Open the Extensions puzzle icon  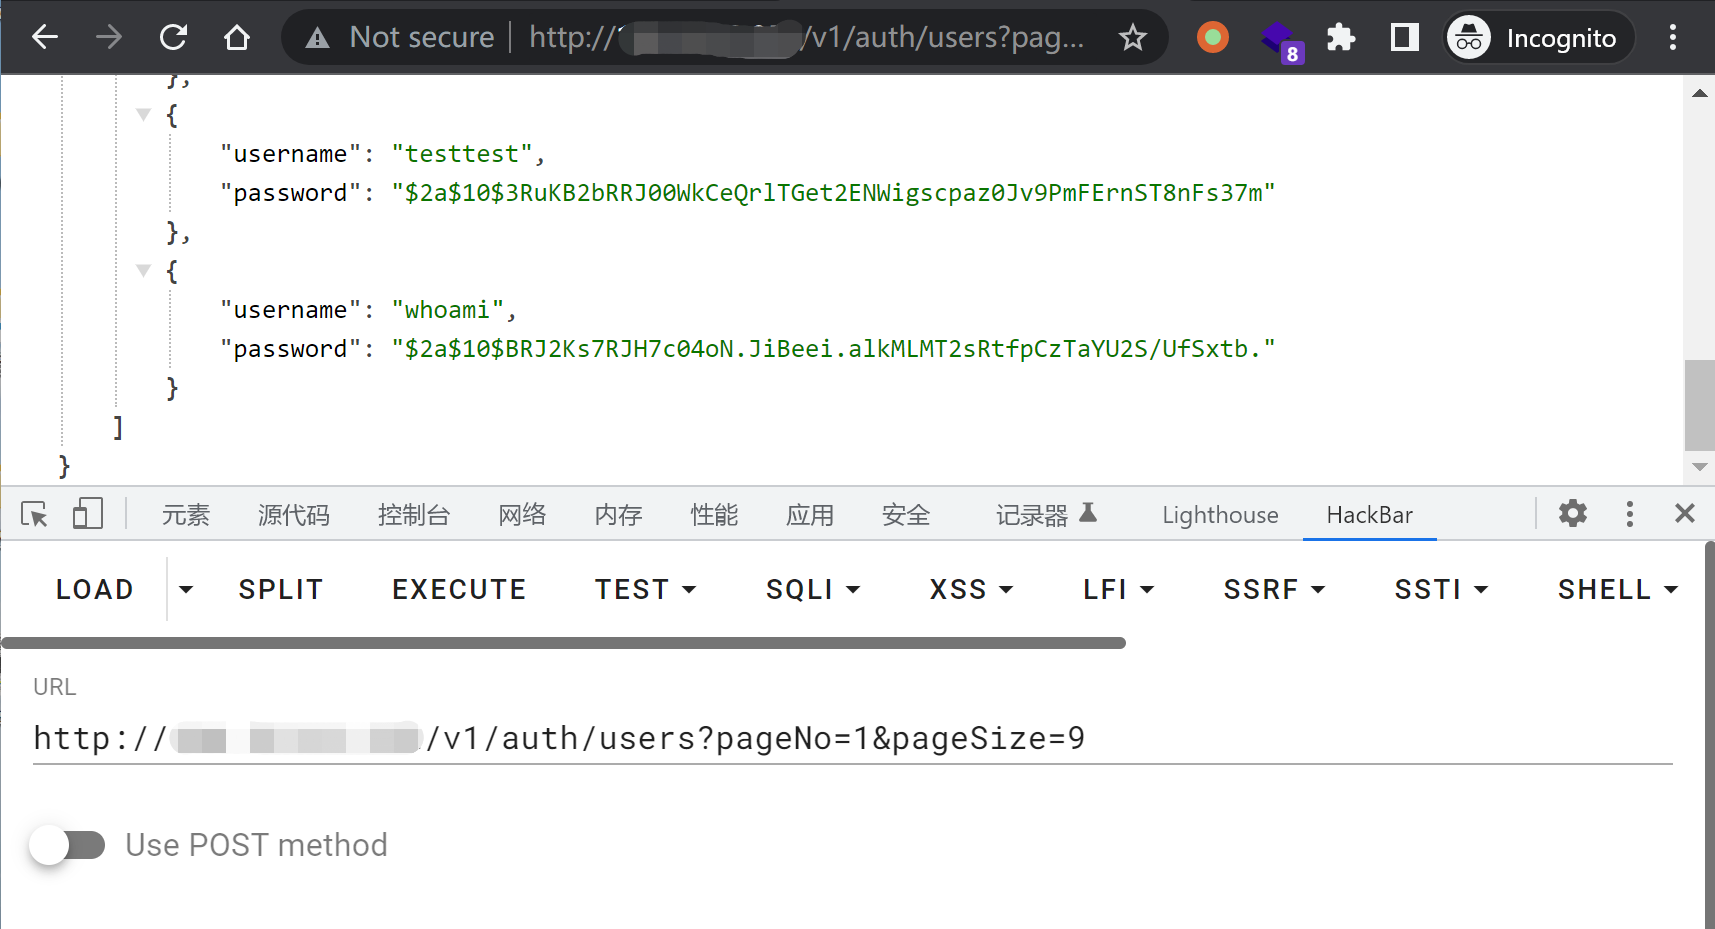[x=1340, y=38]
